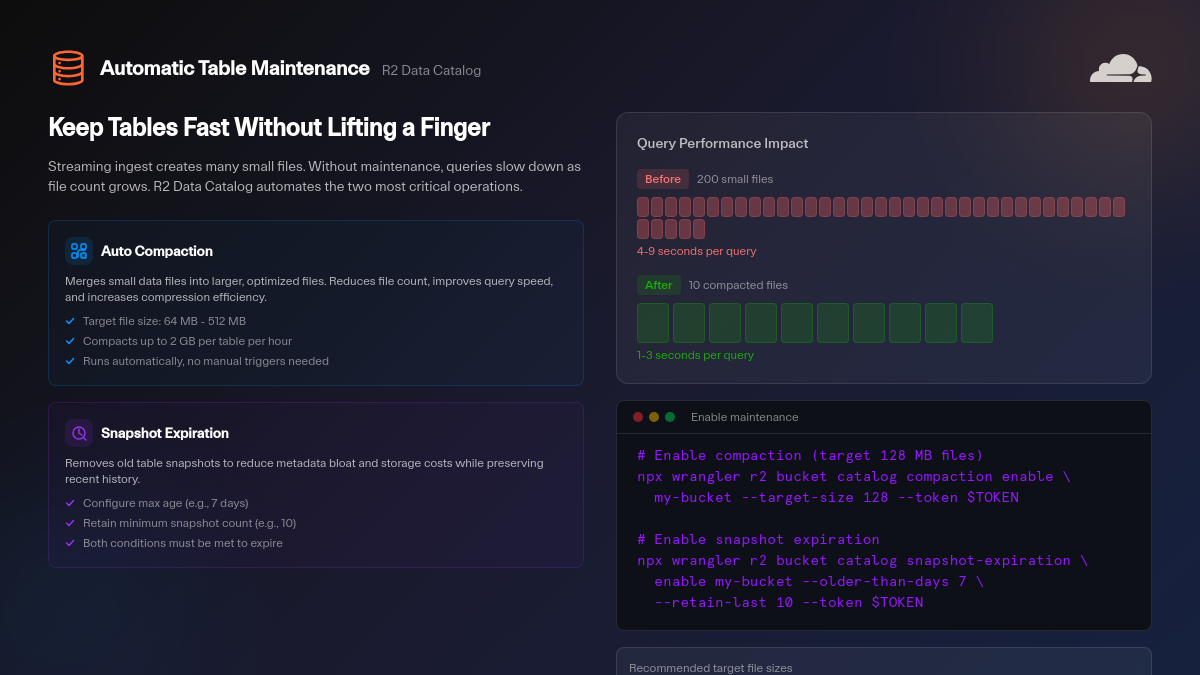
Task: Click the red dot in terminal header
Action: pos(638,417)
